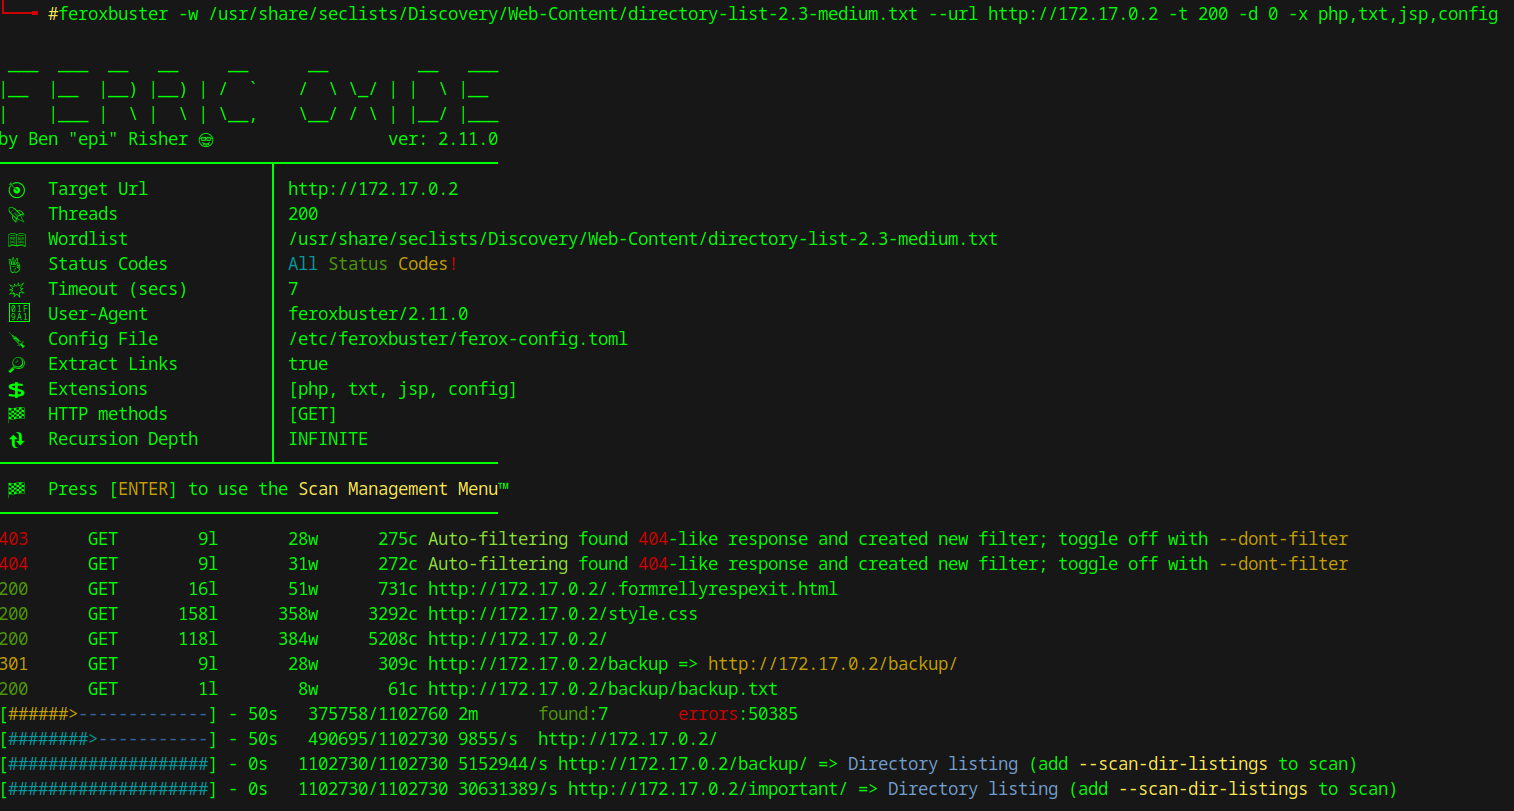
Task: Click the arrows icon beside Recursion Depth
Action: click(x=17, y=440)
